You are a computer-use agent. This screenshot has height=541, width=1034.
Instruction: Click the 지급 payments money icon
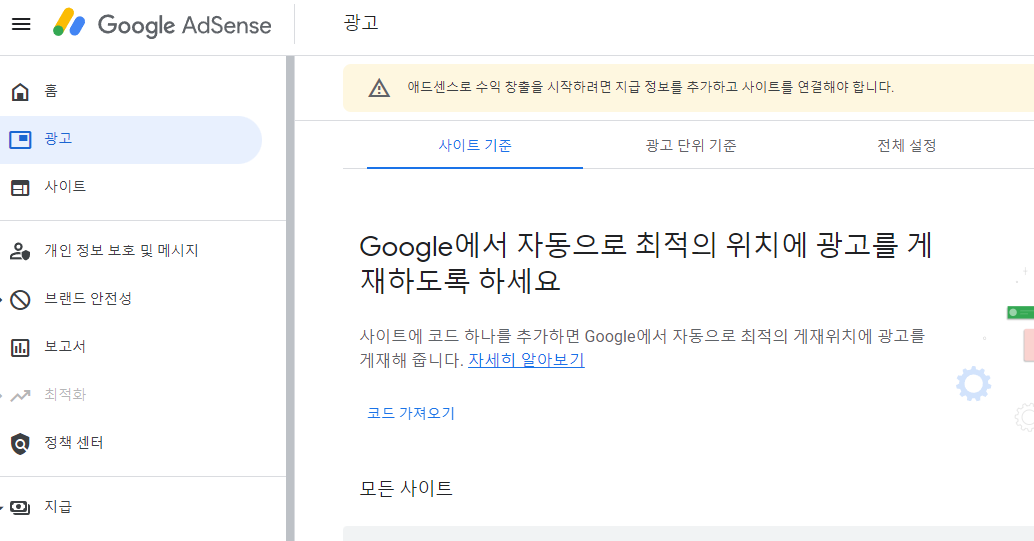(x=20, y=507)
